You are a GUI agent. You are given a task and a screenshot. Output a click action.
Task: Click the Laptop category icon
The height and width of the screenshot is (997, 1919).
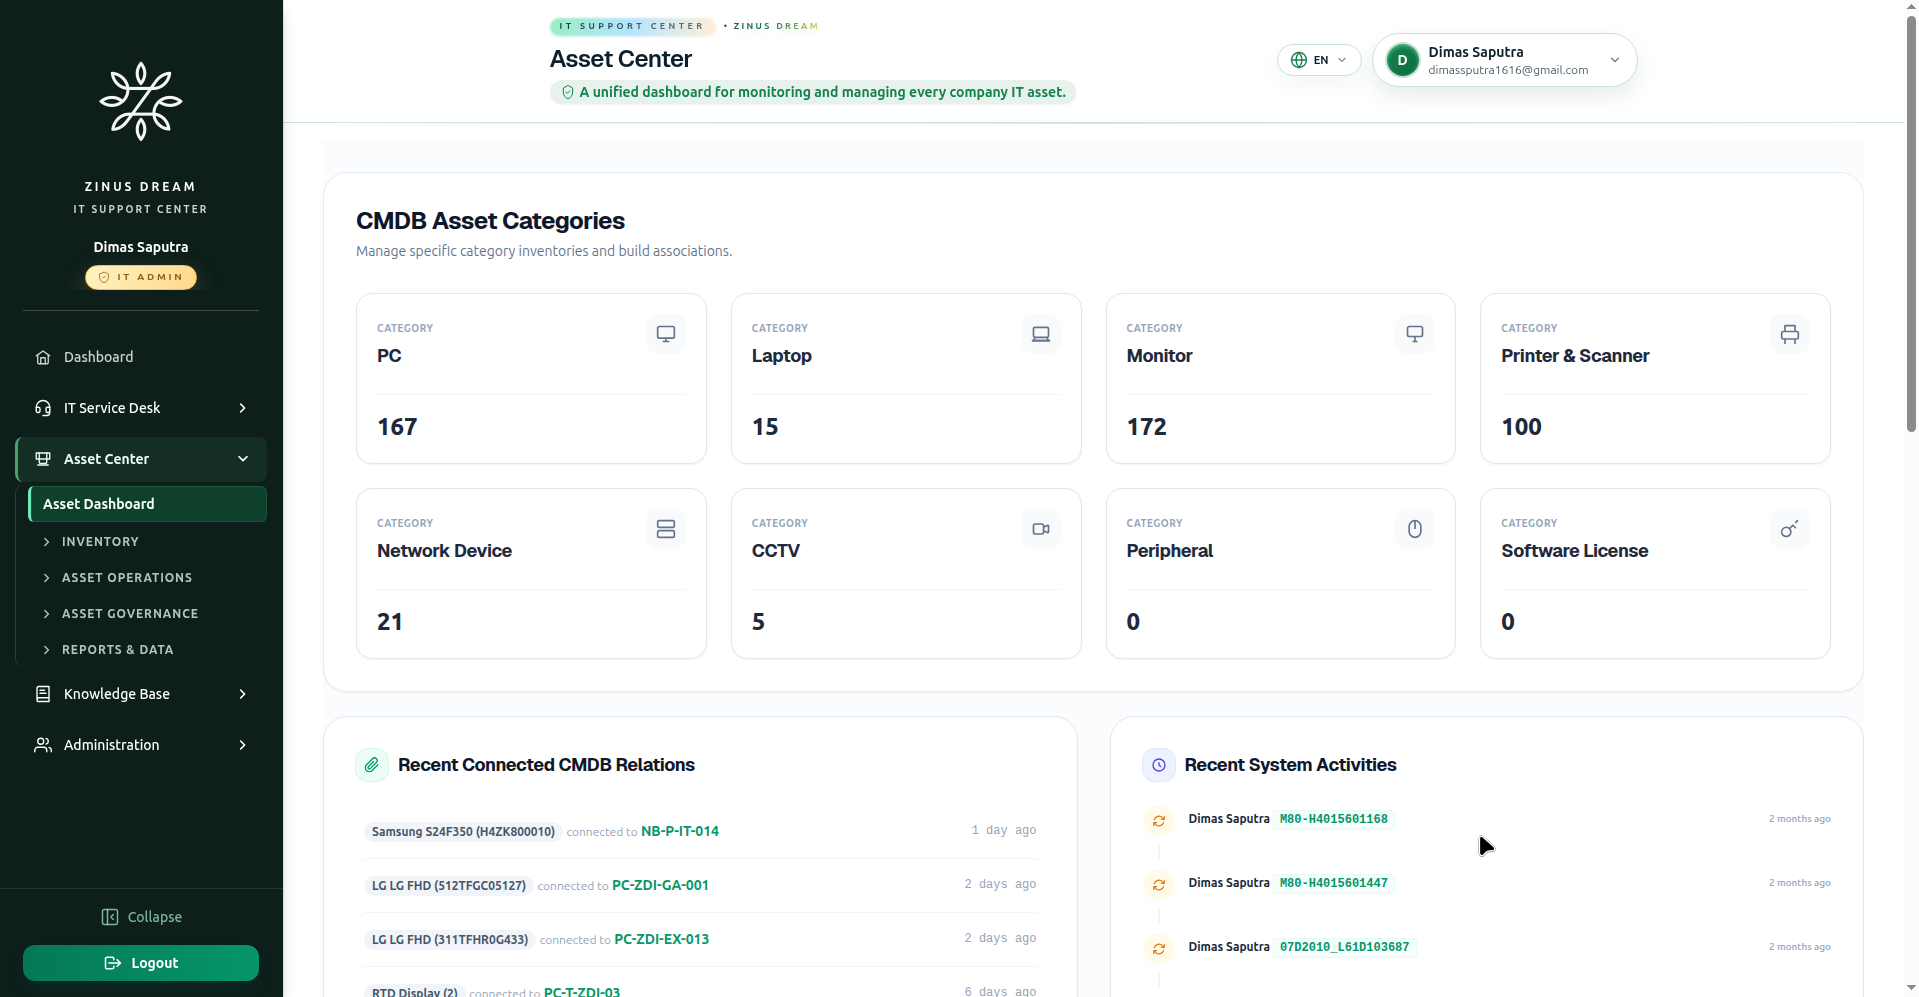click(x=1041, y=334)
